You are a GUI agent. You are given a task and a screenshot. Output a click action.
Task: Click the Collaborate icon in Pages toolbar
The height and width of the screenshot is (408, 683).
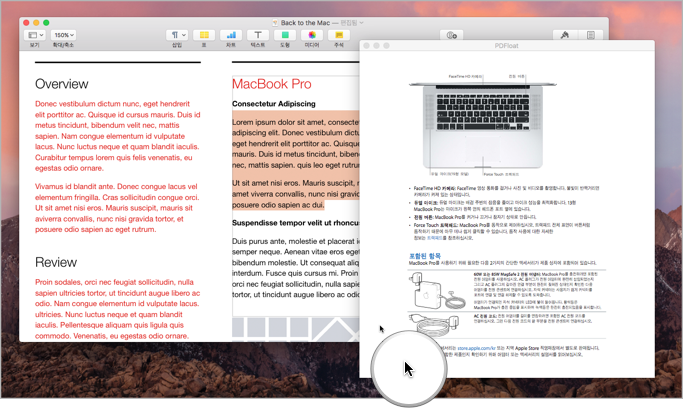(x=452, y=35)
